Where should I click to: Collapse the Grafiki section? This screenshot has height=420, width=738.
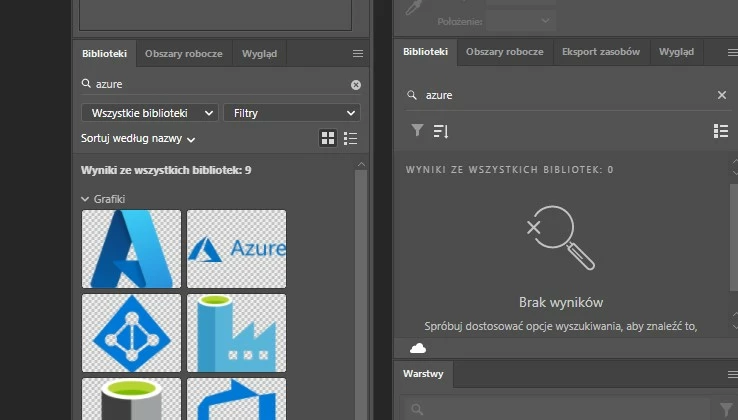(x=85, y=199)
